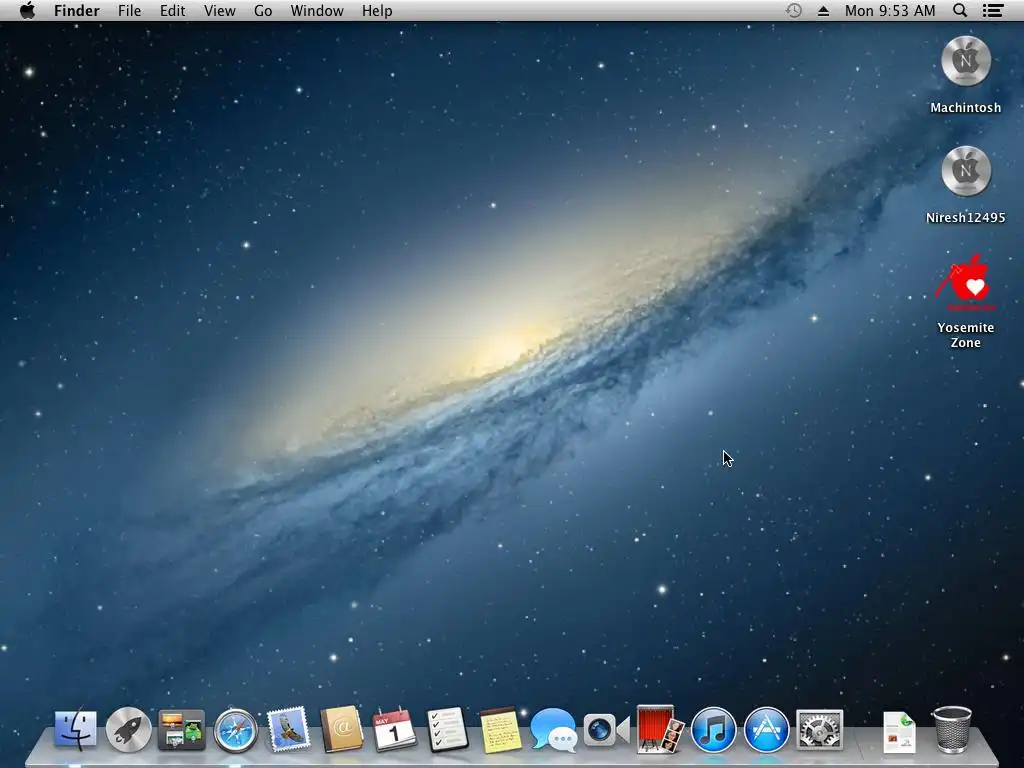
Task: Open Finder from the Dock
Action: [x=75, y=729]
